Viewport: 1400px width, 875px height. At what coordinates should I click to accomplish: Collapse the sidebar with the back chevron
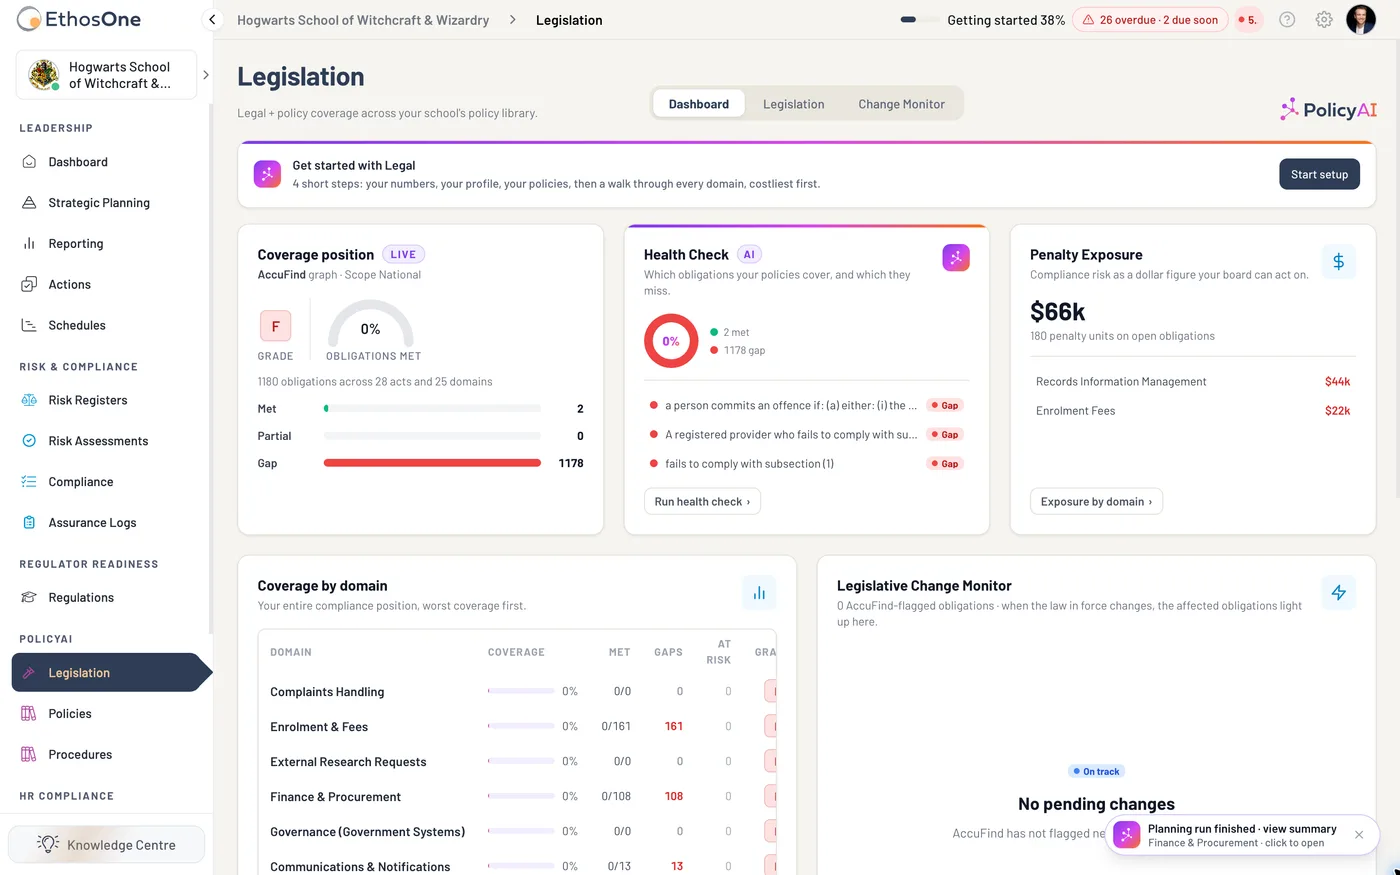(x=212, y=20)
